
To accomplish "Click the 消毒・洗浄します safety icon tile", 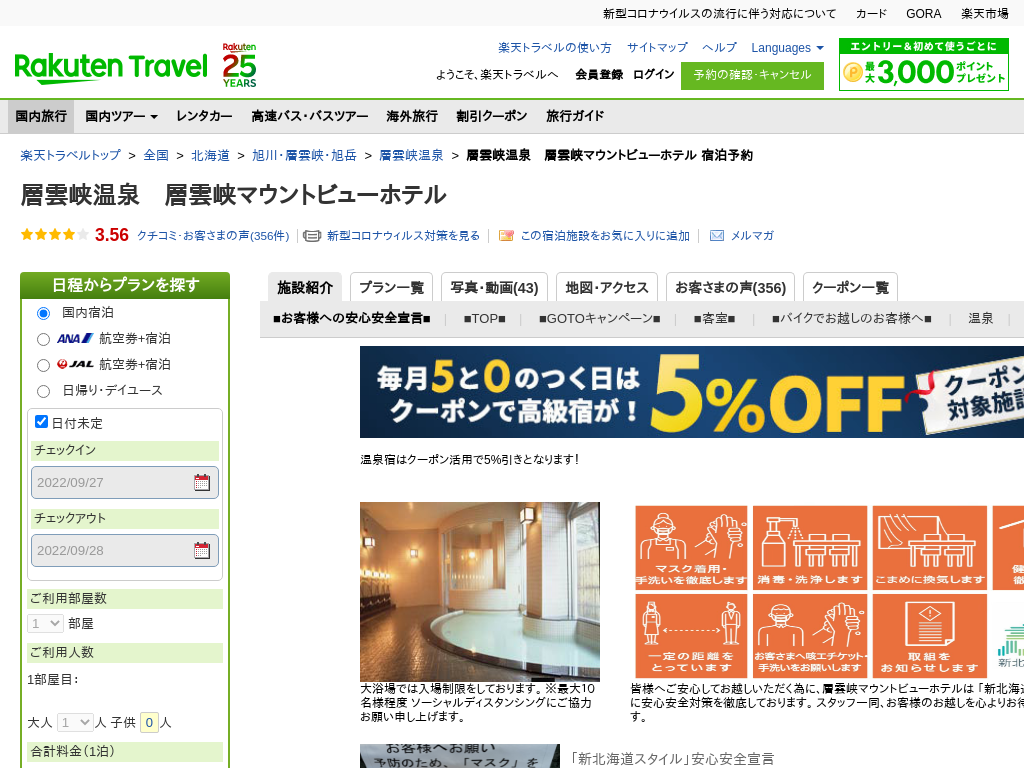I will 810,547.
